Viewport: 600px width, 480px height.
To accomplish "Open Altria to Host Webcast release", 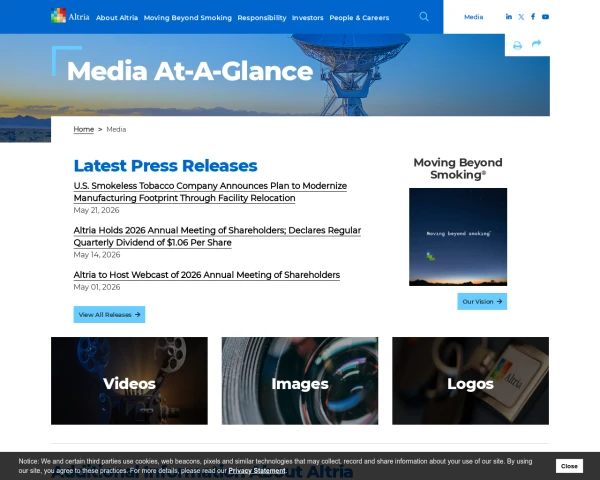I will 207,275.
